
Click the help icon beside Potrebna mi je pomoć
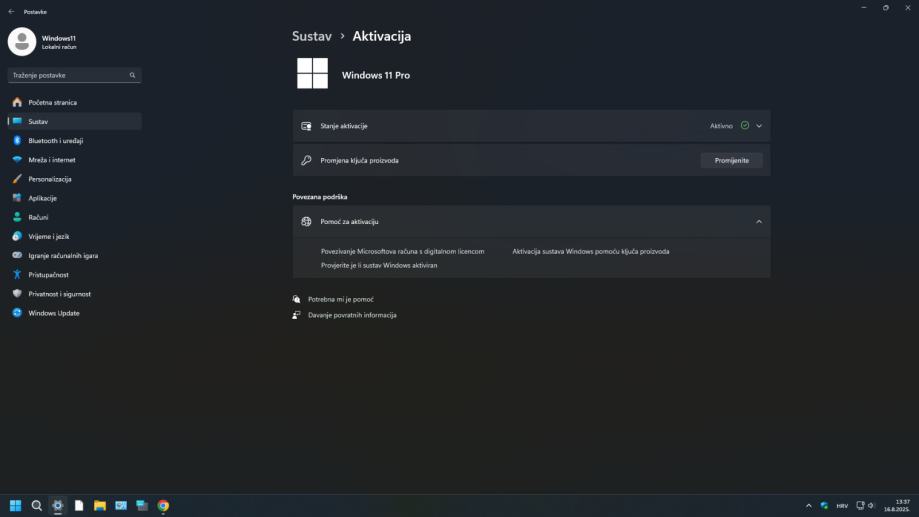(297, 300)
